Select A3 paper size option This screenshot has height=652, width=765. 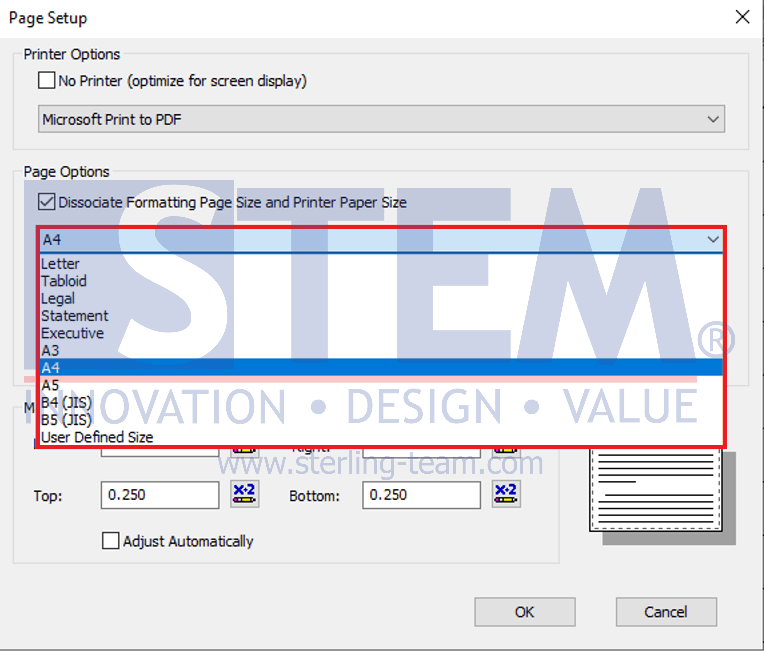[x=51, y=351]
